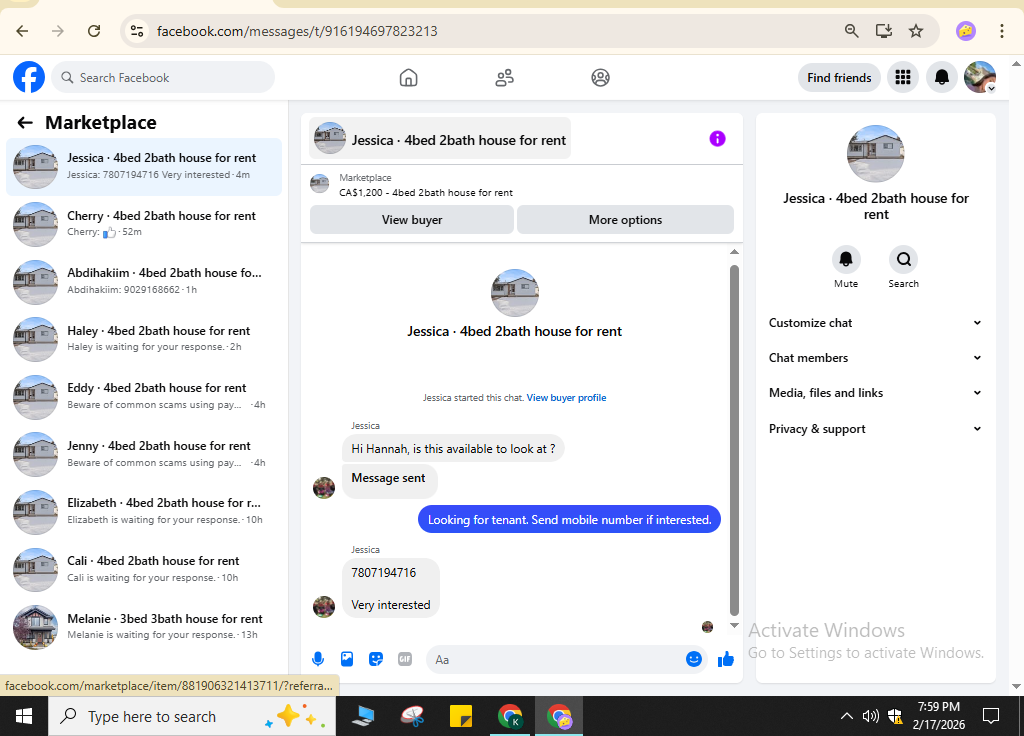Open the Facebook menu grid icon
This screenshot has height=736, width=1024.
point(903,78)
